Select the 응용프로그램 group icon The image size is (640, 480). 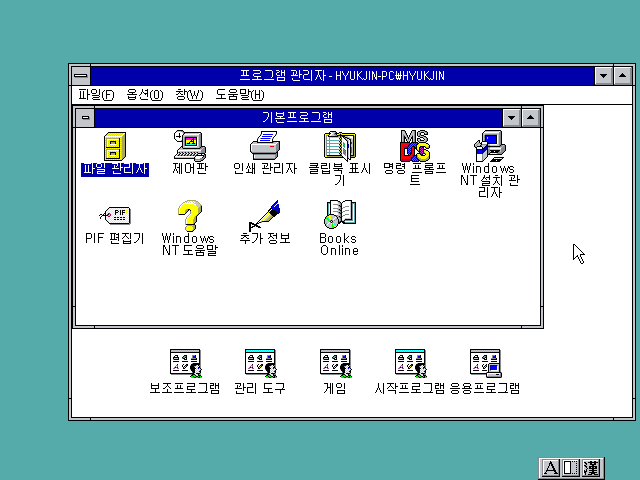pyautogui.click(x=485, y=363)
